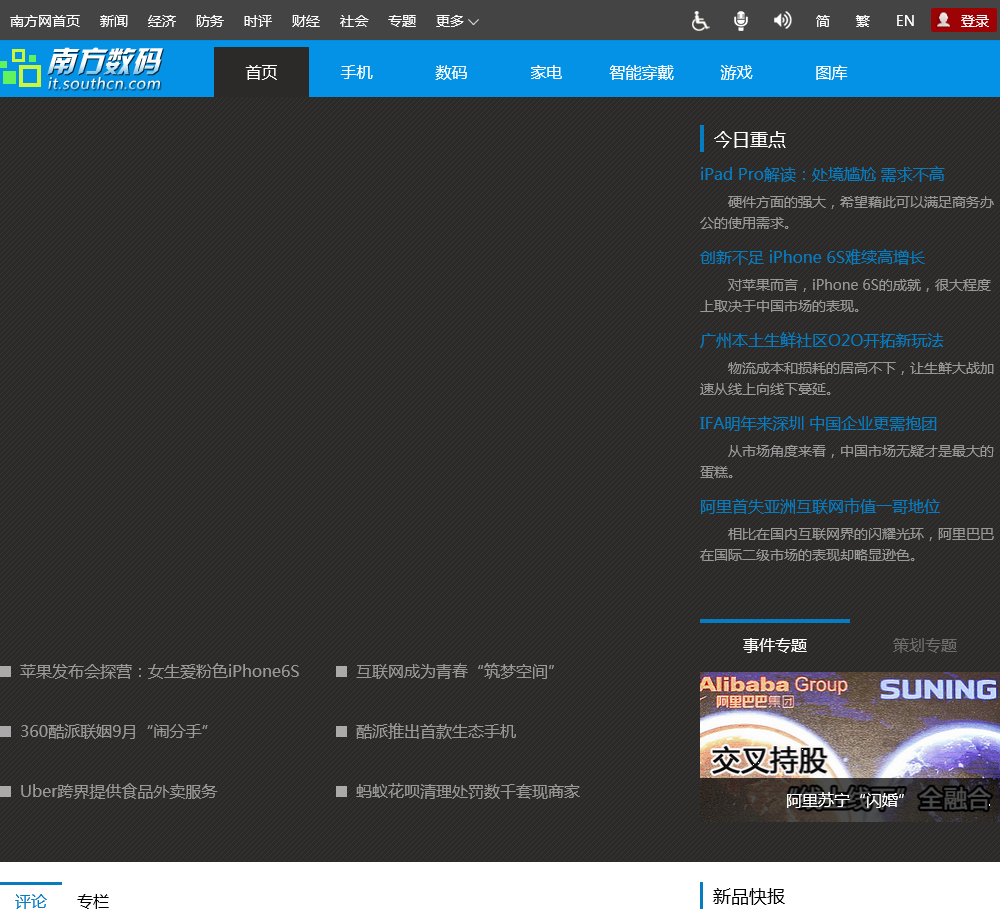The height and width of the screenshot is (909, 1000).
Task: Switch to traditional Chinese 繁
Action: 862,21
